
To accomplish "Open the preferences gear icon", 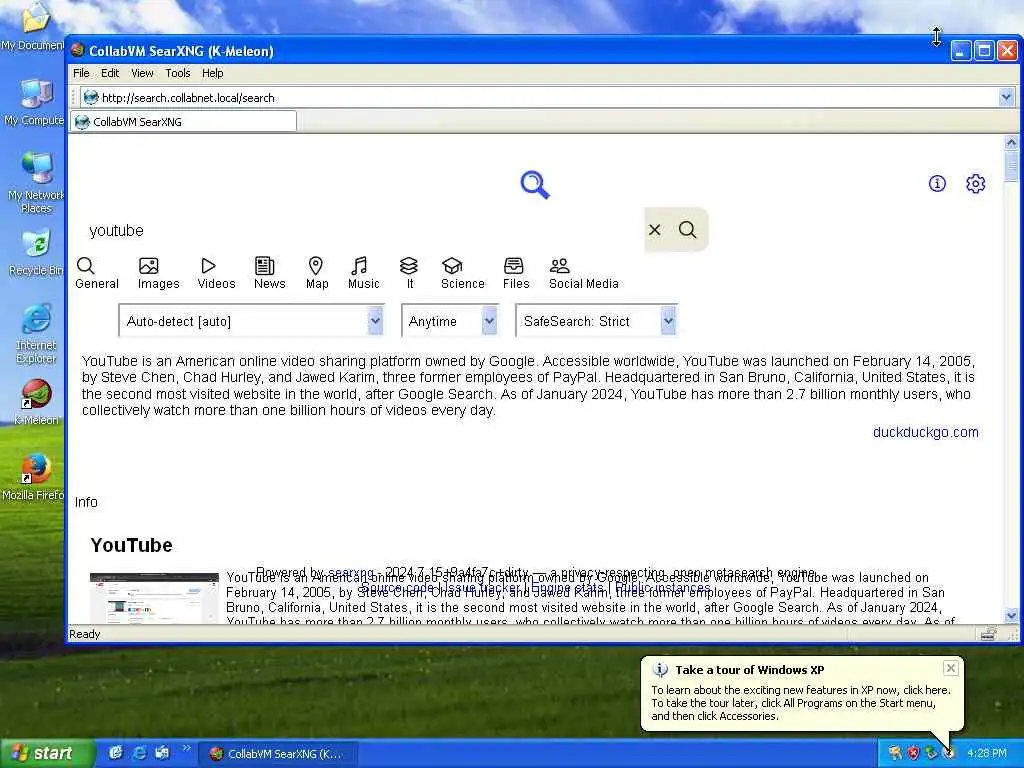I will pyautogui.click(x=976, y=184).
